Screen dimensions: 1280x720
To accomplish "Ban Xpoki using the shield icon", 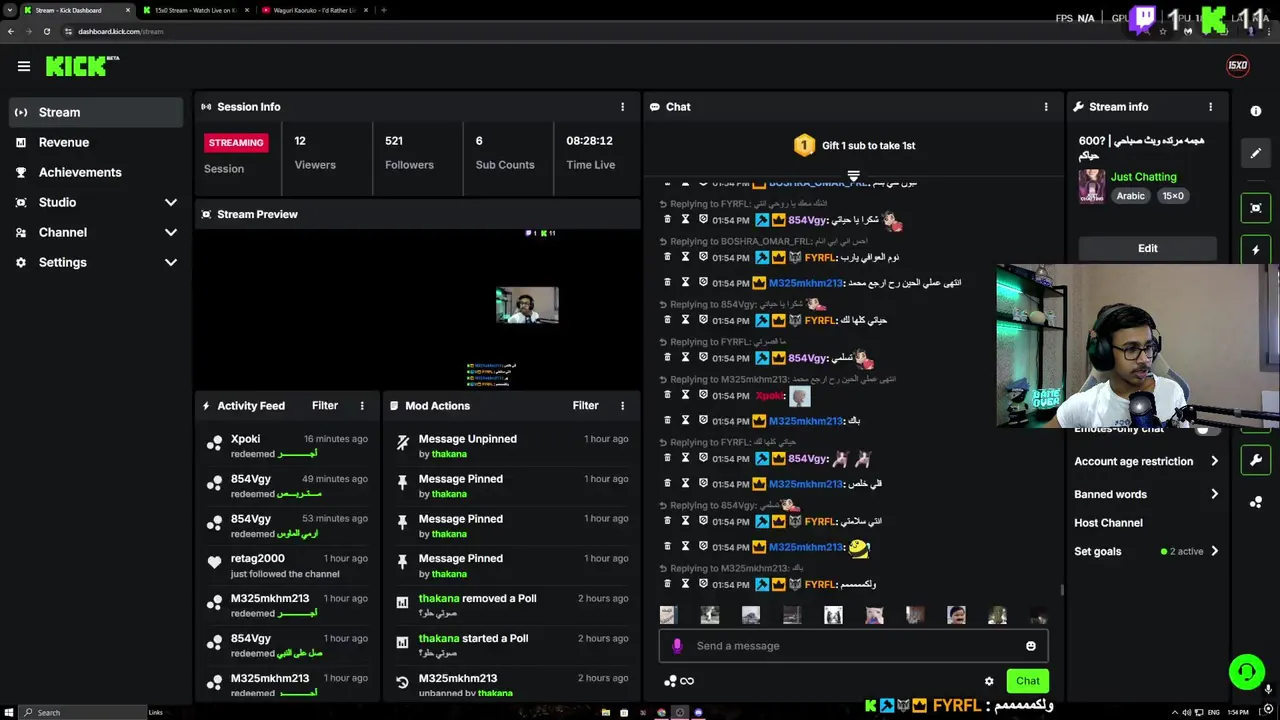I will click(703, 395).
